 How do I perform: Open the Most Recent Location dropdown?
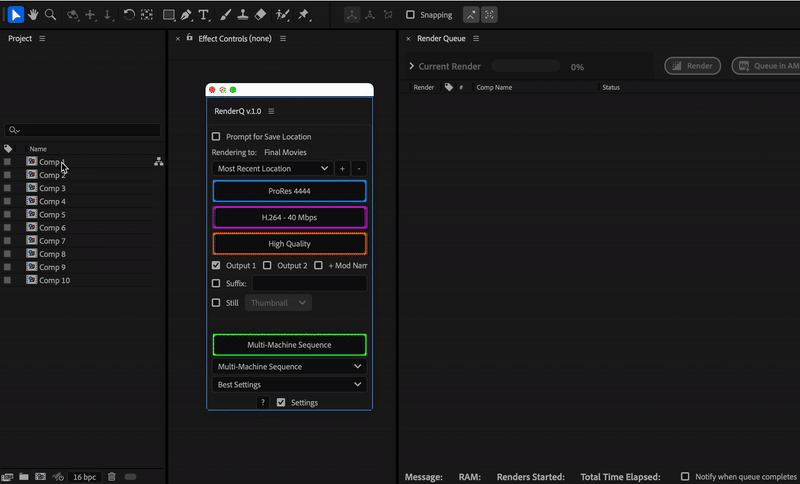pos(272,168)
